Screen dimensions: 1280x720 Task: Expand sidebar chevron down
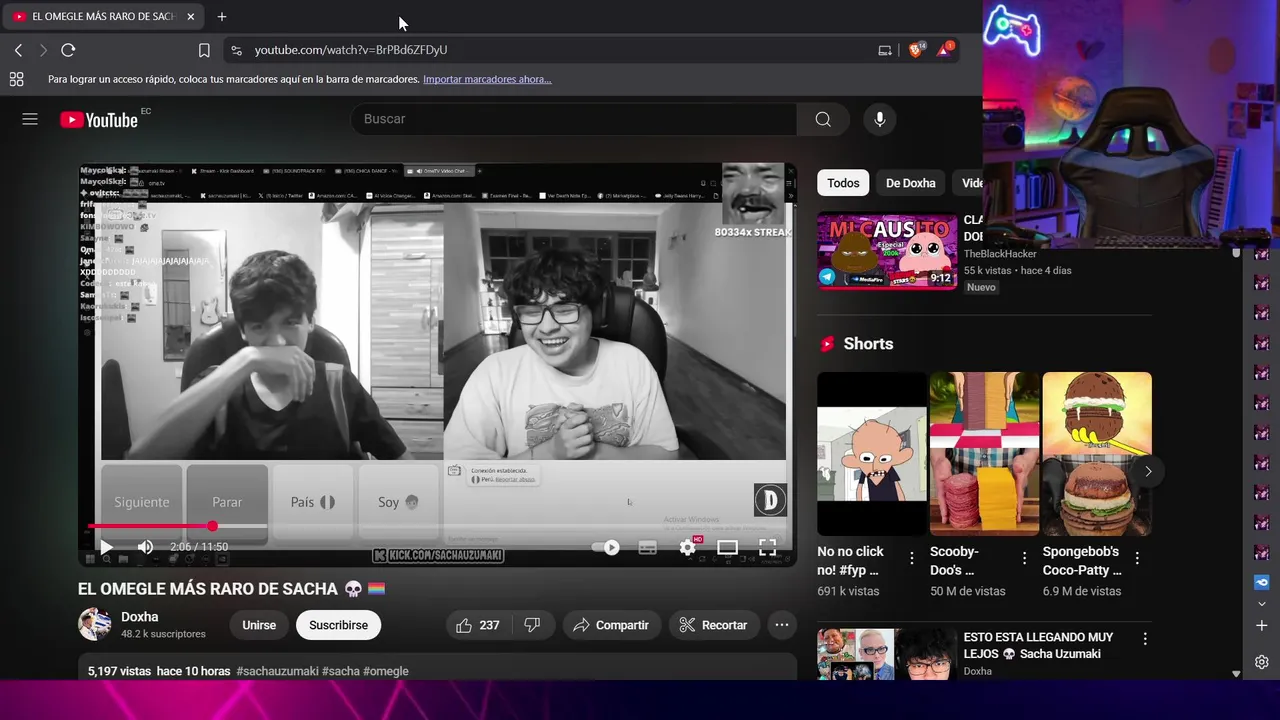[x=1261, y=604]
